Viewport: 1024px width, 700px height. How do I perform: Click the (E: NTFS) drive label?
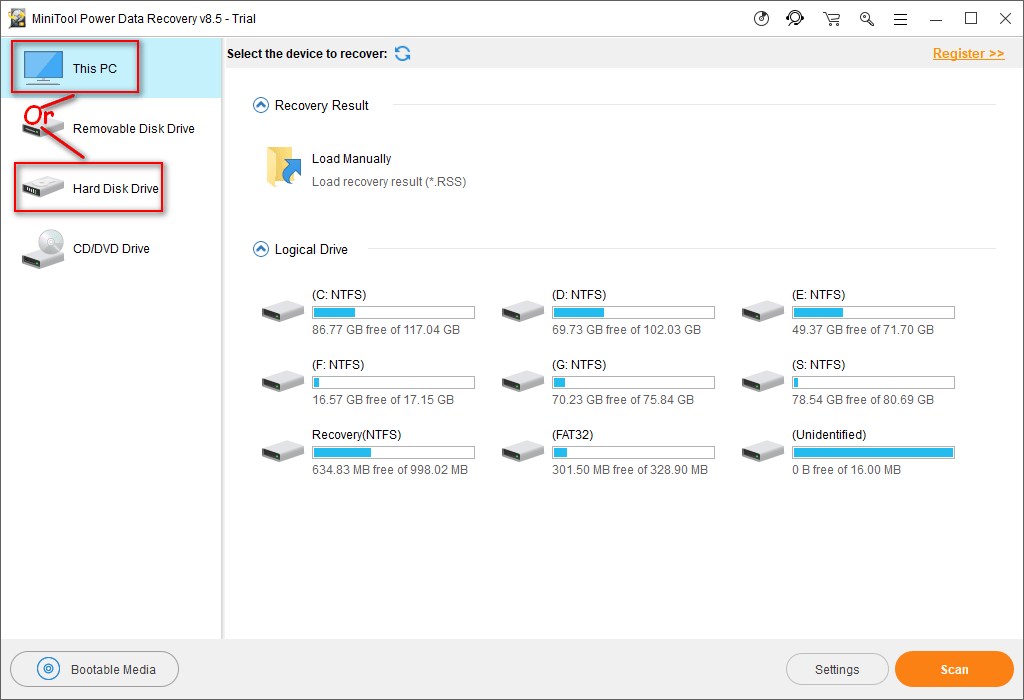[818, 294]
